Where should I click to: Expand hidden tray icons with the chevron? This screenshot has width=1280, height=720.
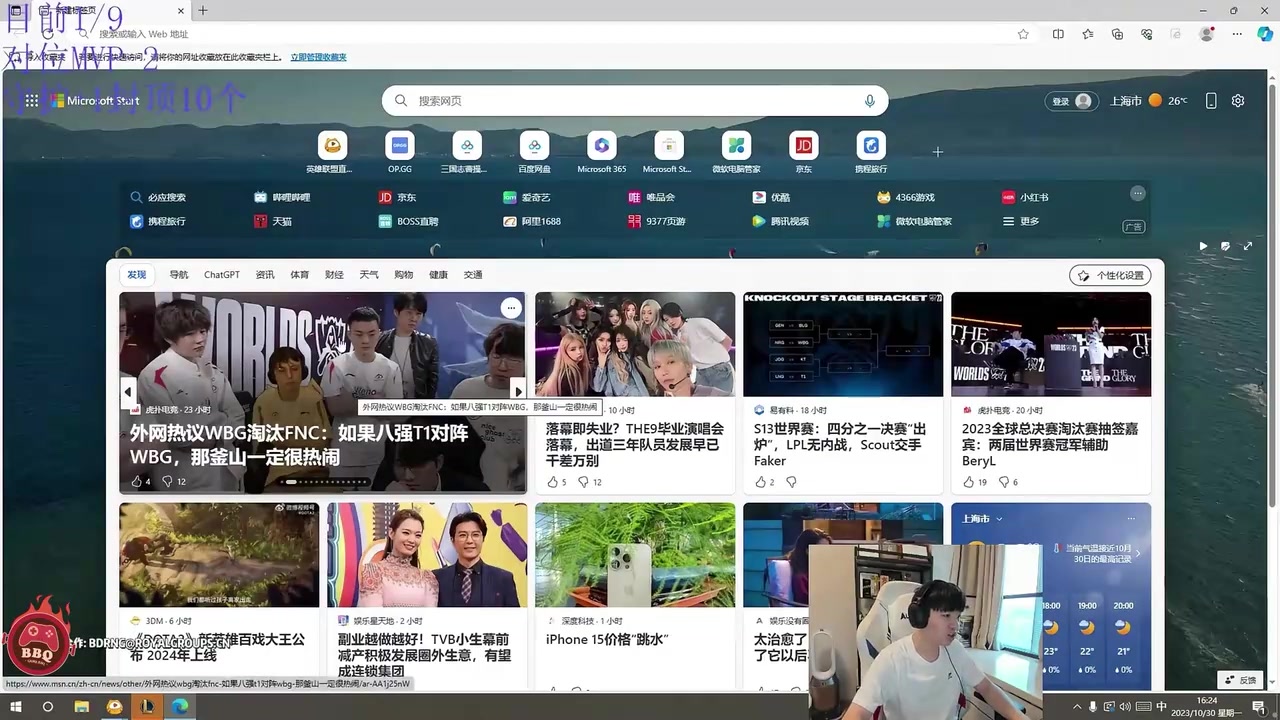click(x=1077, y=707)
